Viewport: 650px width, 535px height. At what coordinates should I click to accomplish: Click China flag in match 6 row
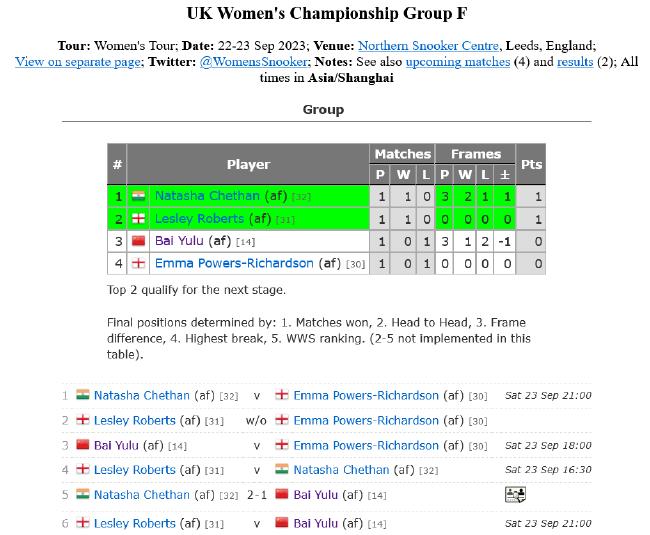coord(282,523)
